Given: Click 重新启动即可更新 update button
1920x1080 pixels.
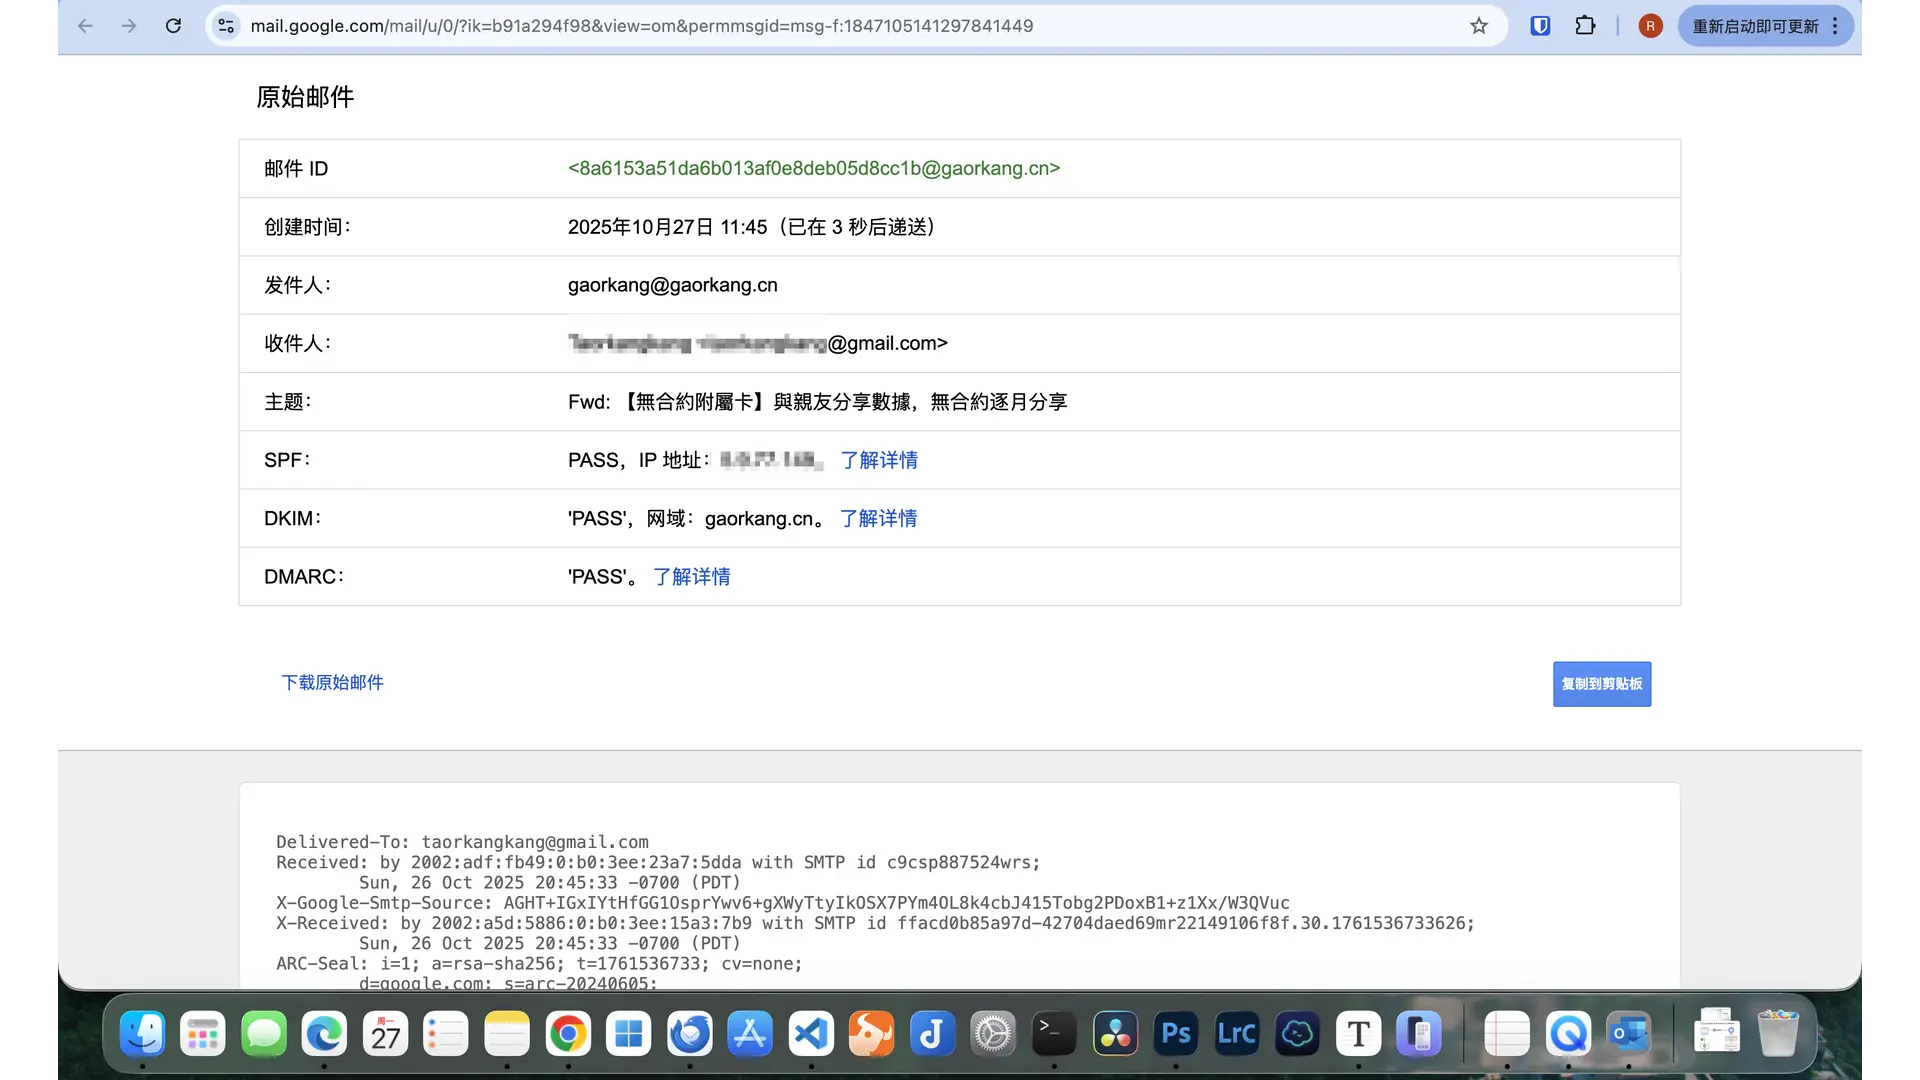Looking at the screenshot, I should [x=1755, y=26].
